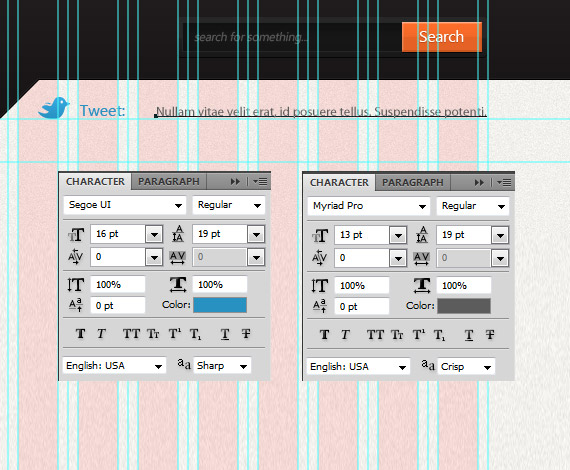Image resolution: width=570 pixels, height=470 pixels.
Task: Open Regular font style dropdown in Myriad Pro panel
Action: (473, 206)
